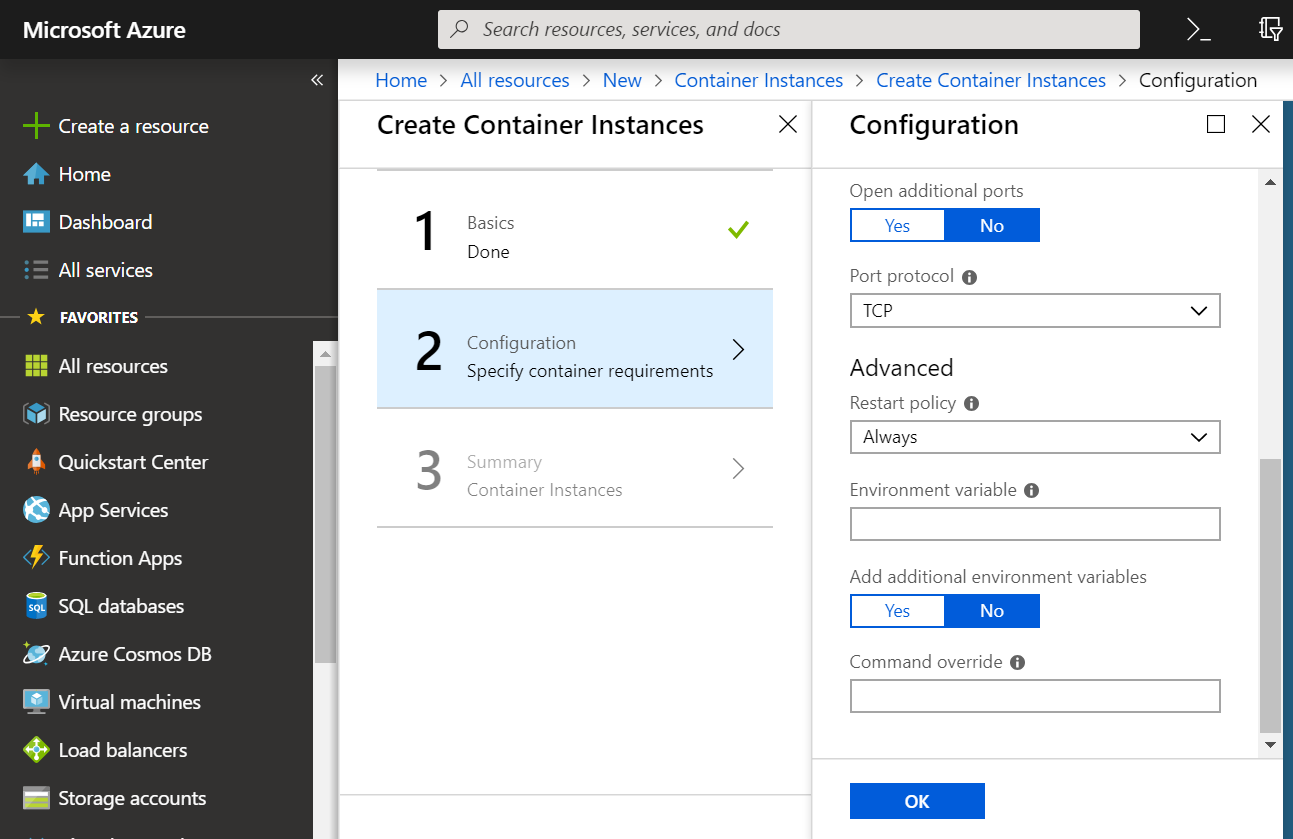Close the Configuration blade
The width and height of the screenshot is (1293, 839).
coord(1261,124)
